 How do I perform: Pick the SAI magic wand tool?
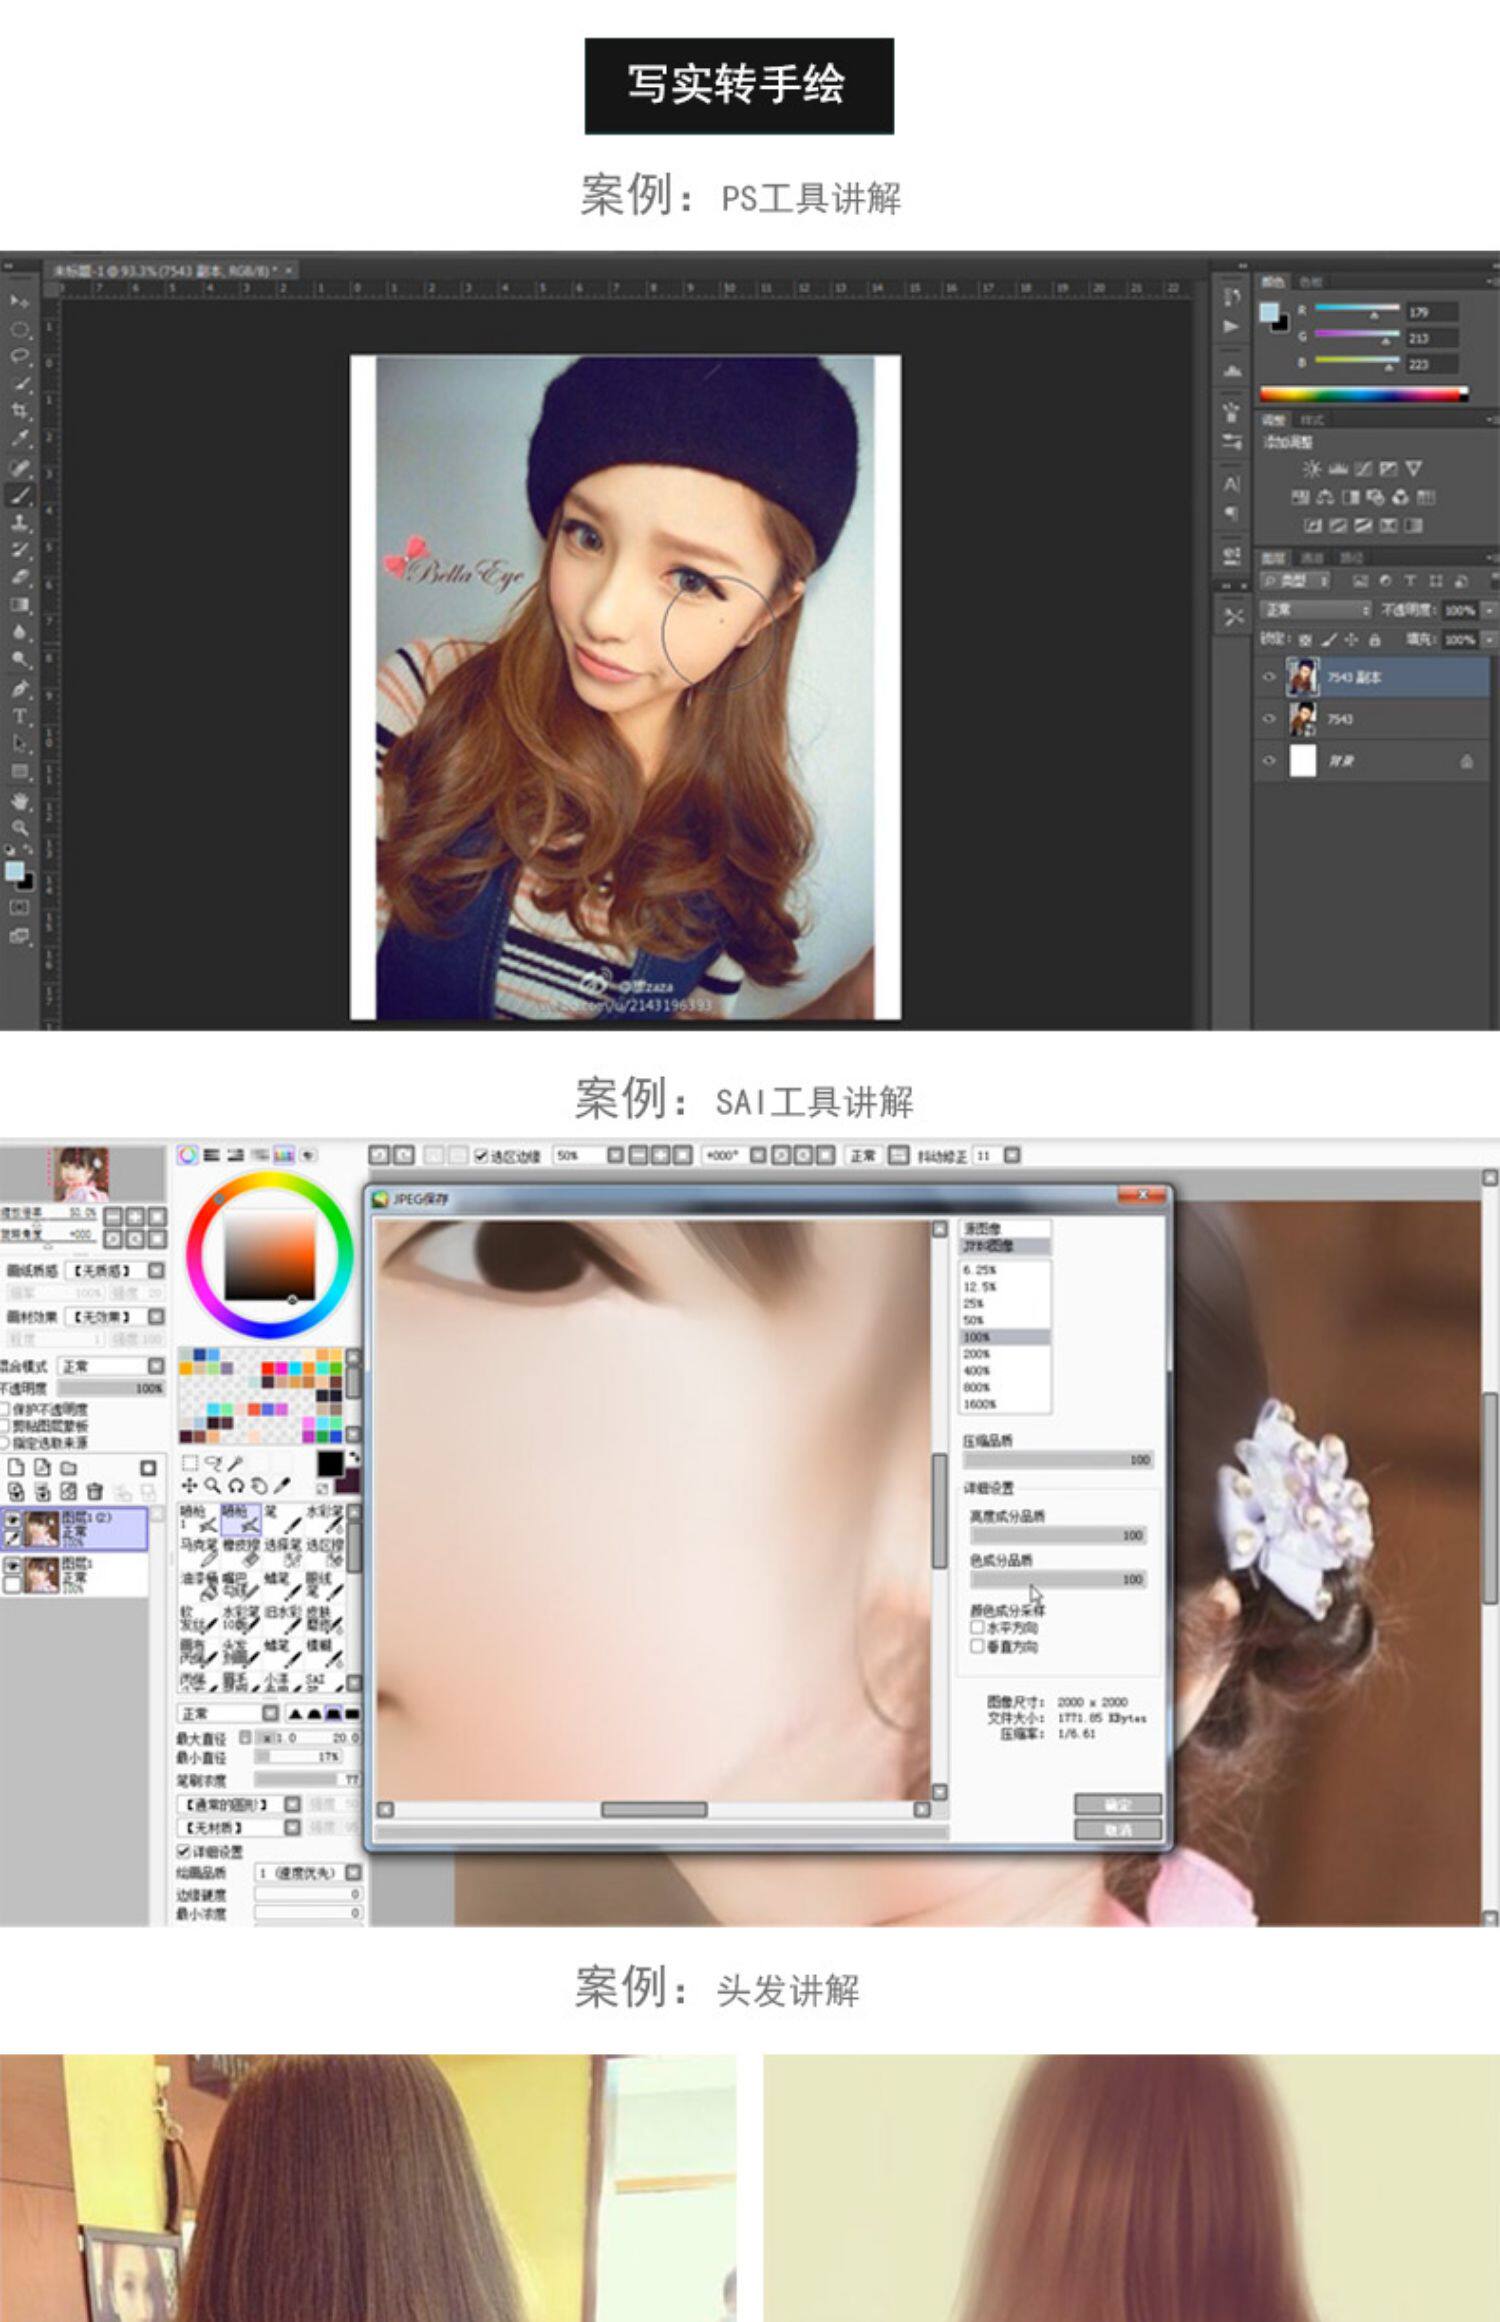[235, 1463]
